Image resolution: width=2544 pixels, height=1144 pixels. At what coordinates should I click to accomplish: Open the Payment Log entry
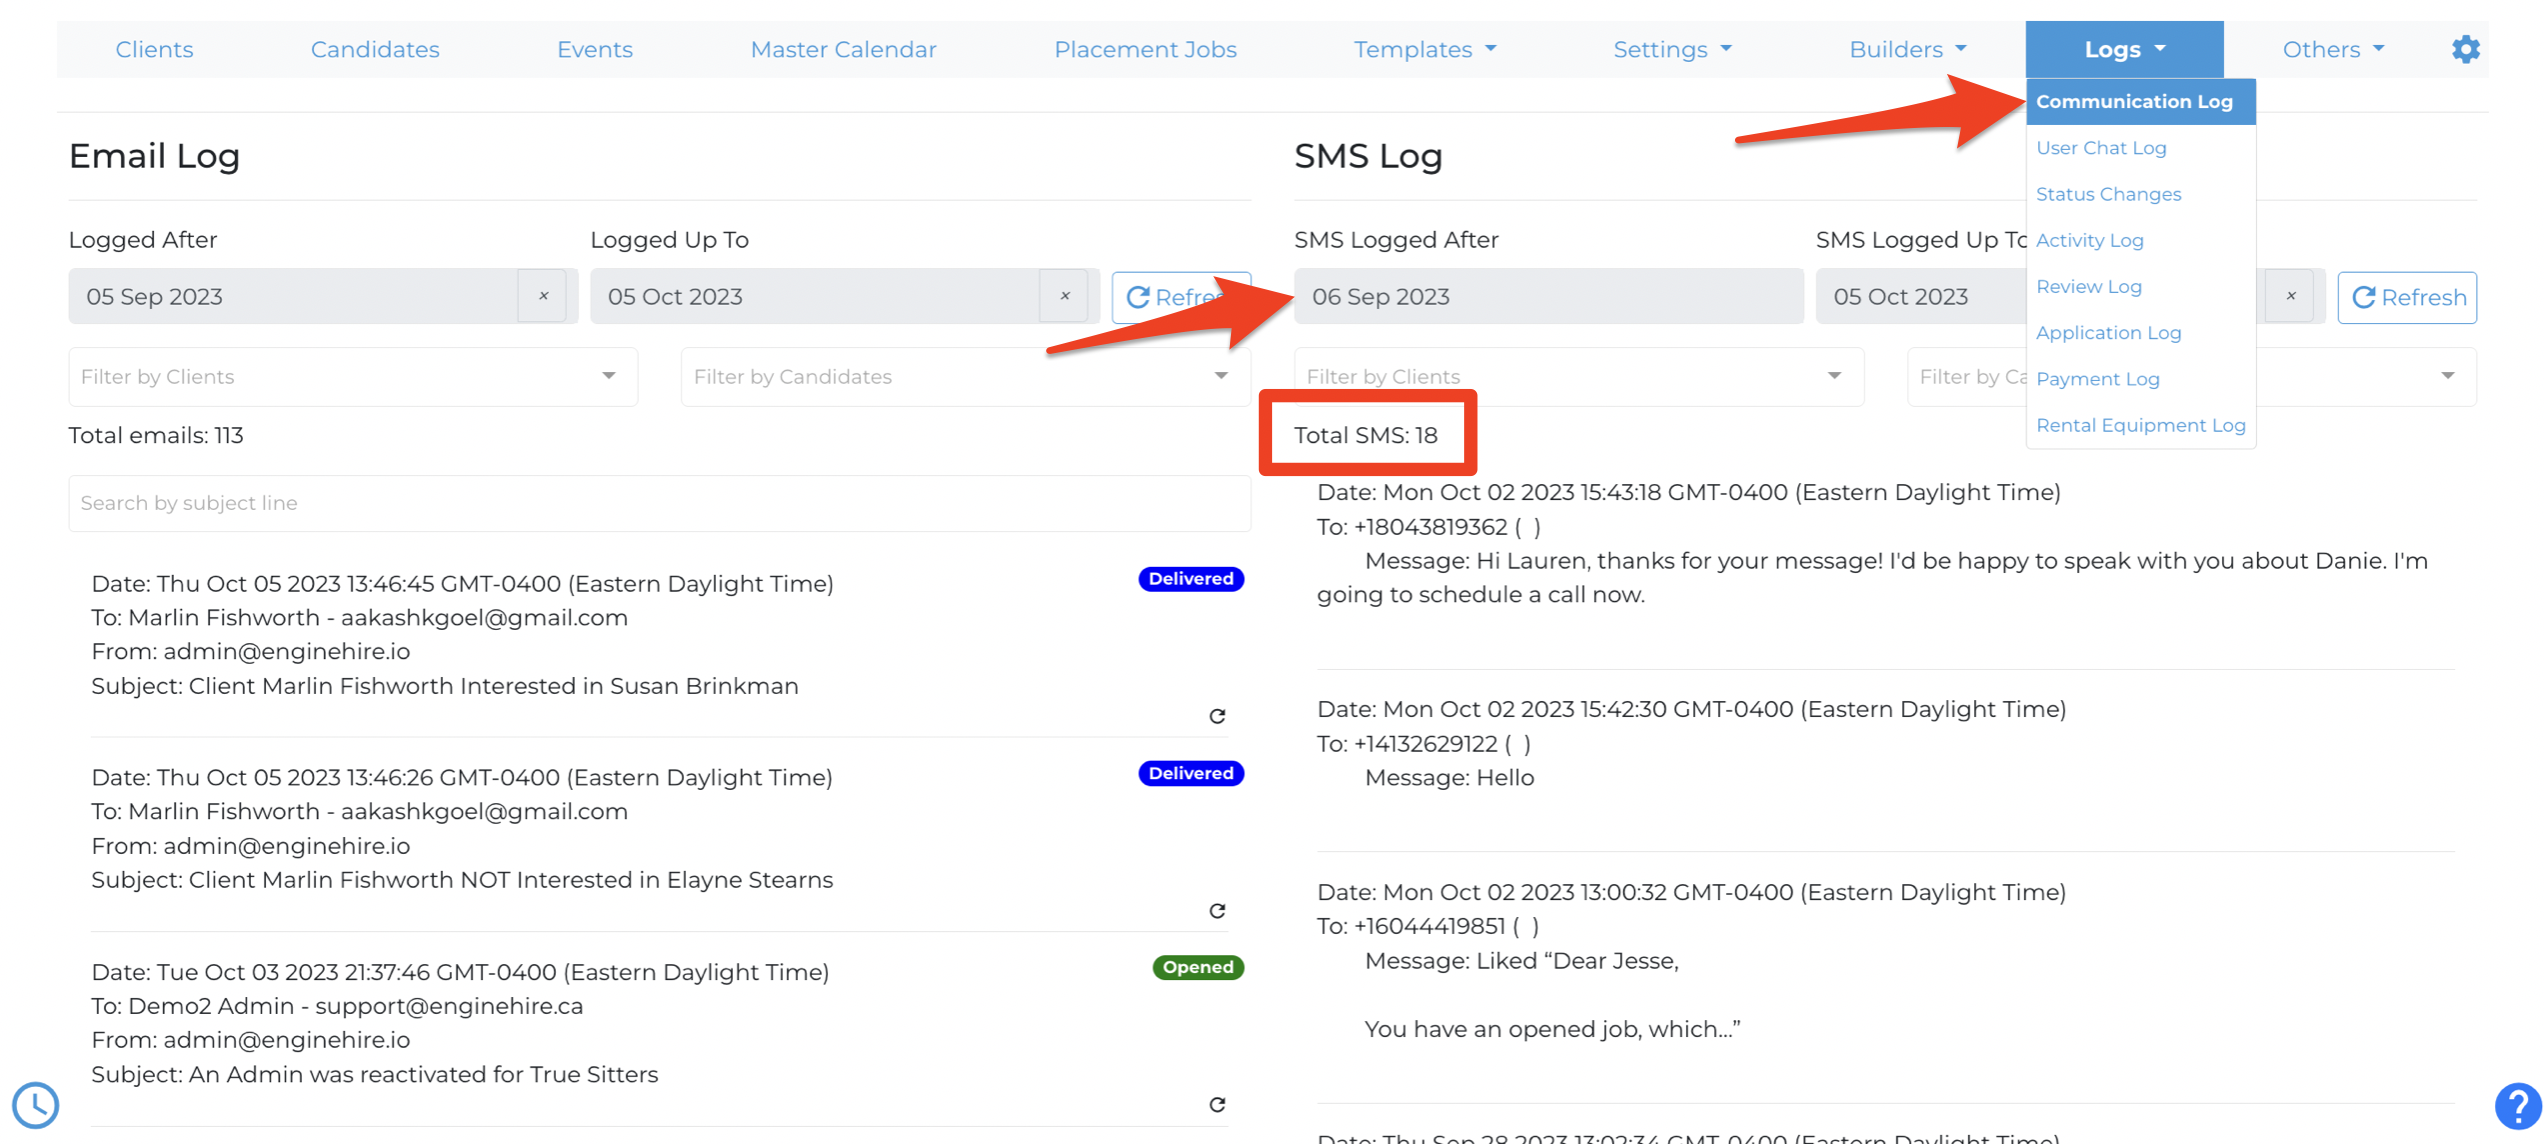(2097, 379)
